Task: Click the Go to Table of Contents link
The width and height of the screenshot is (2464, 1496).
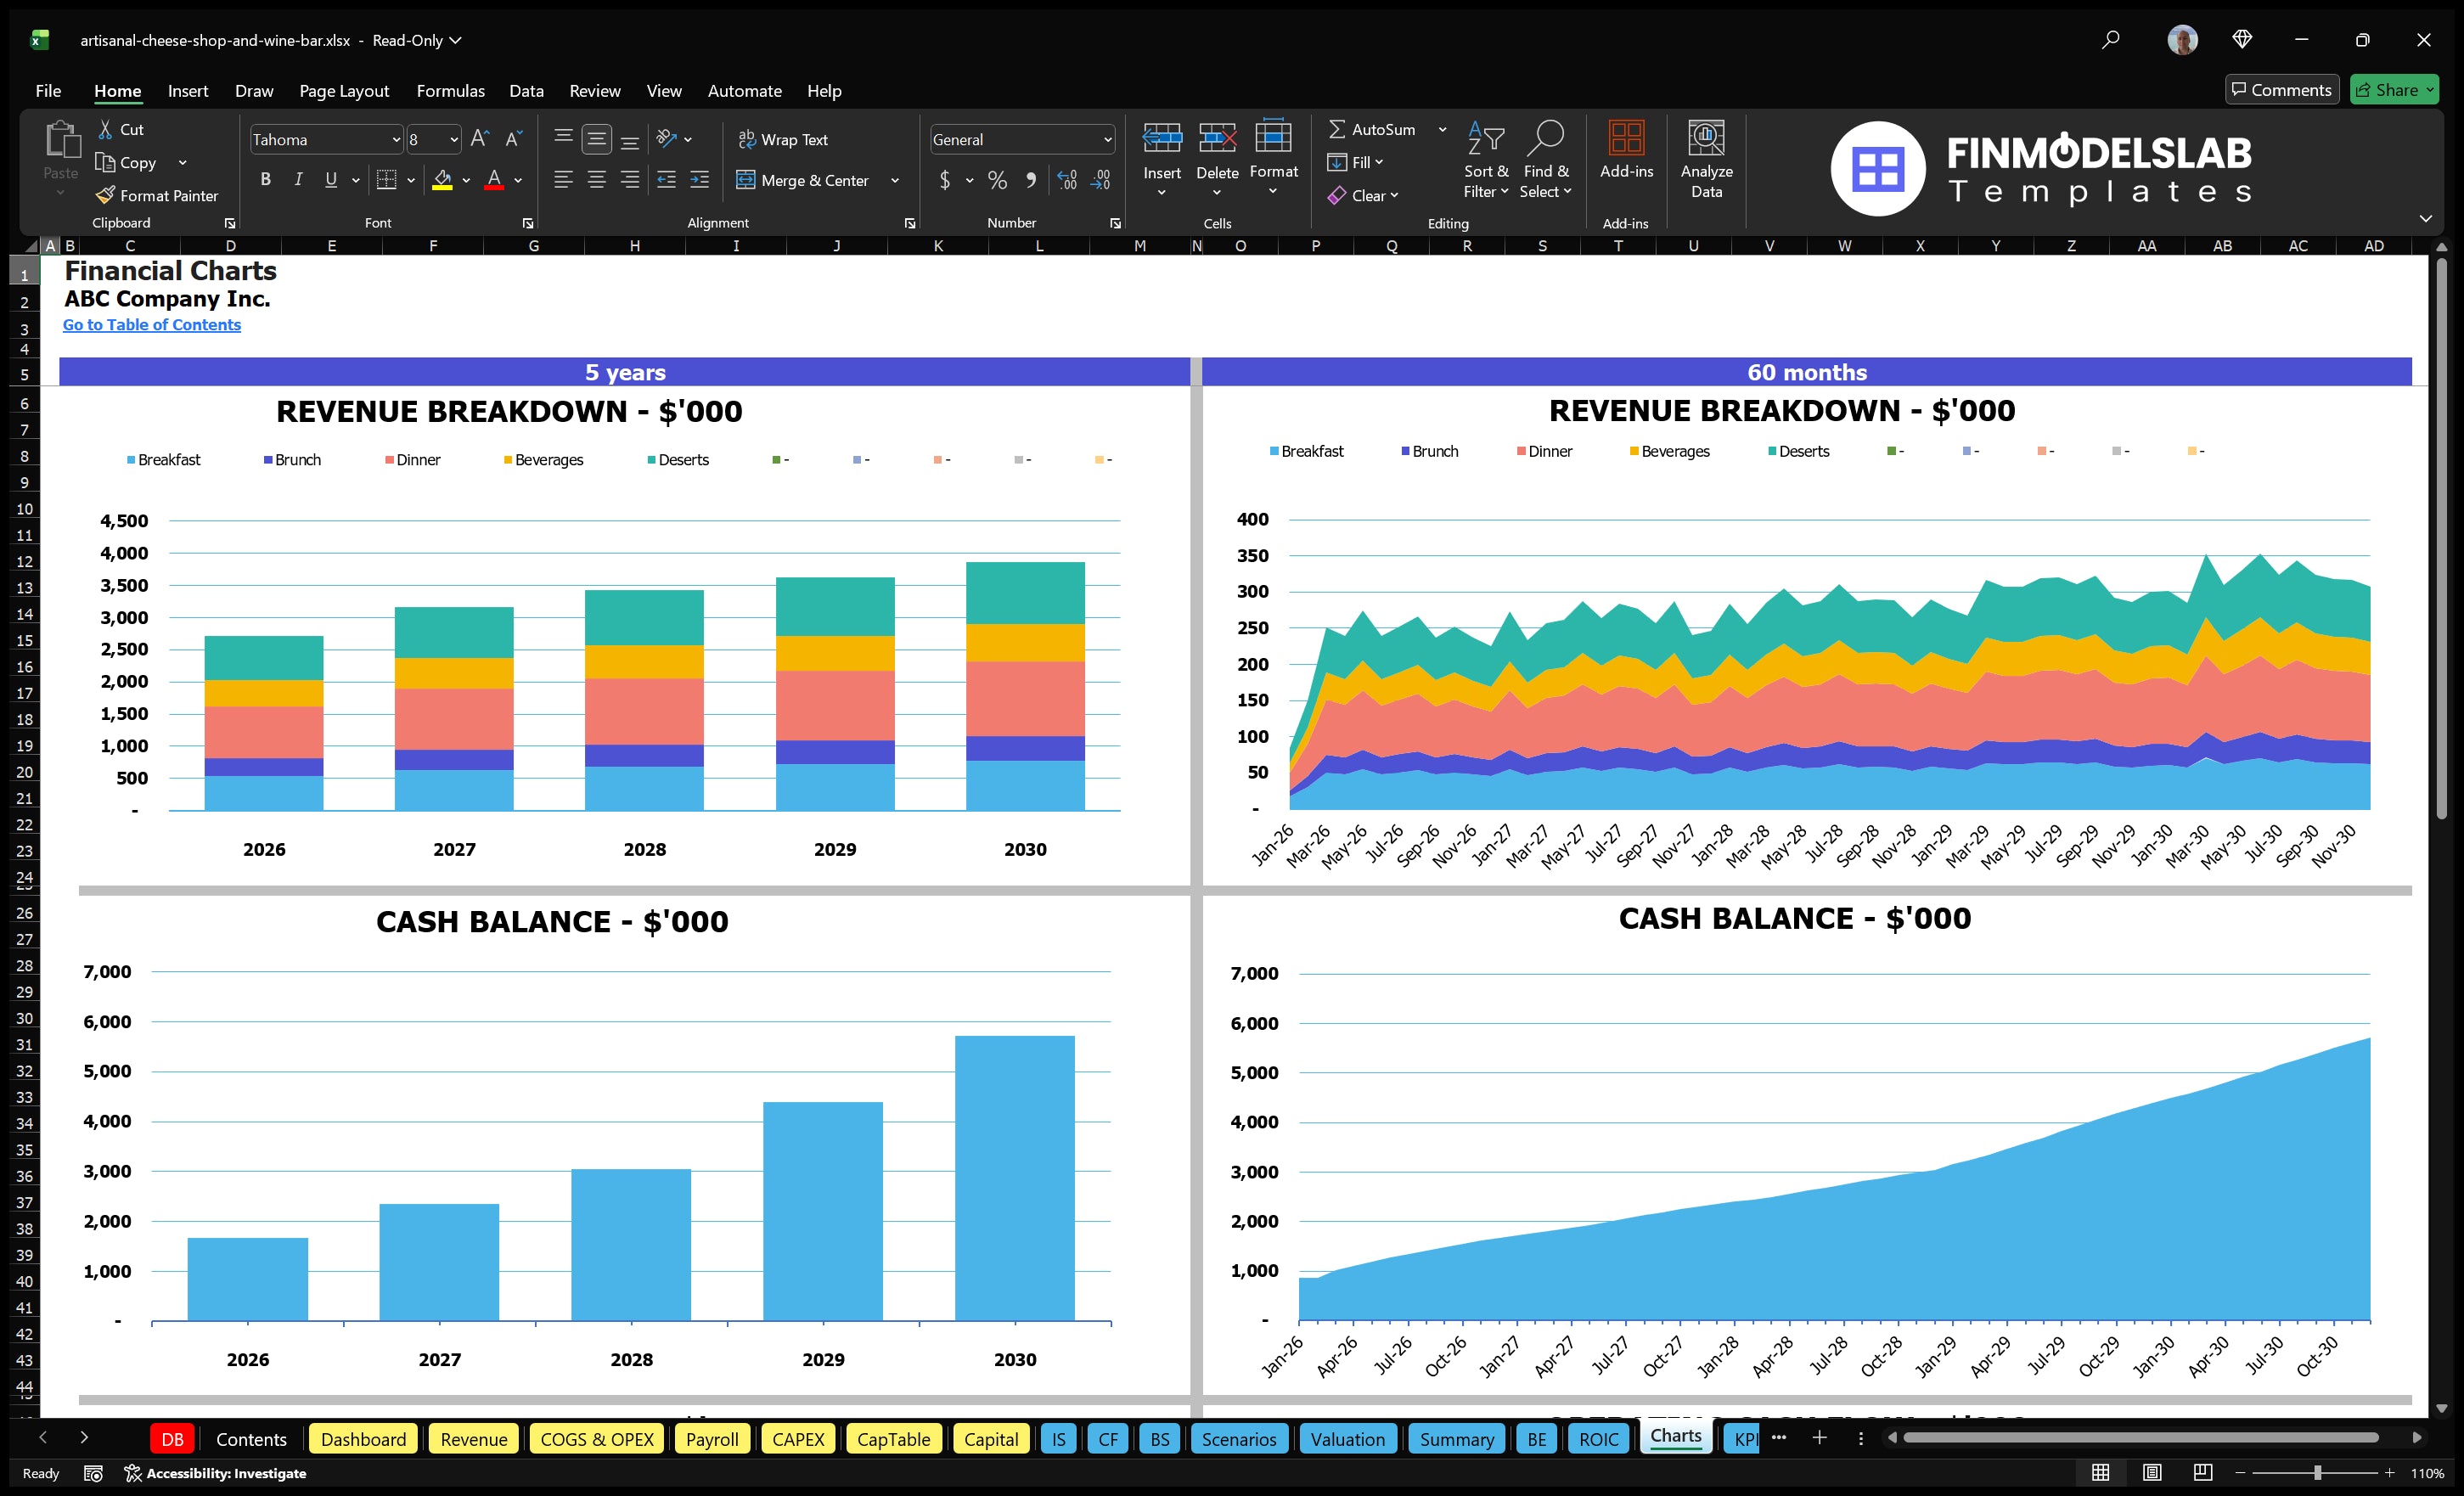Action: [x=152, y=324]
